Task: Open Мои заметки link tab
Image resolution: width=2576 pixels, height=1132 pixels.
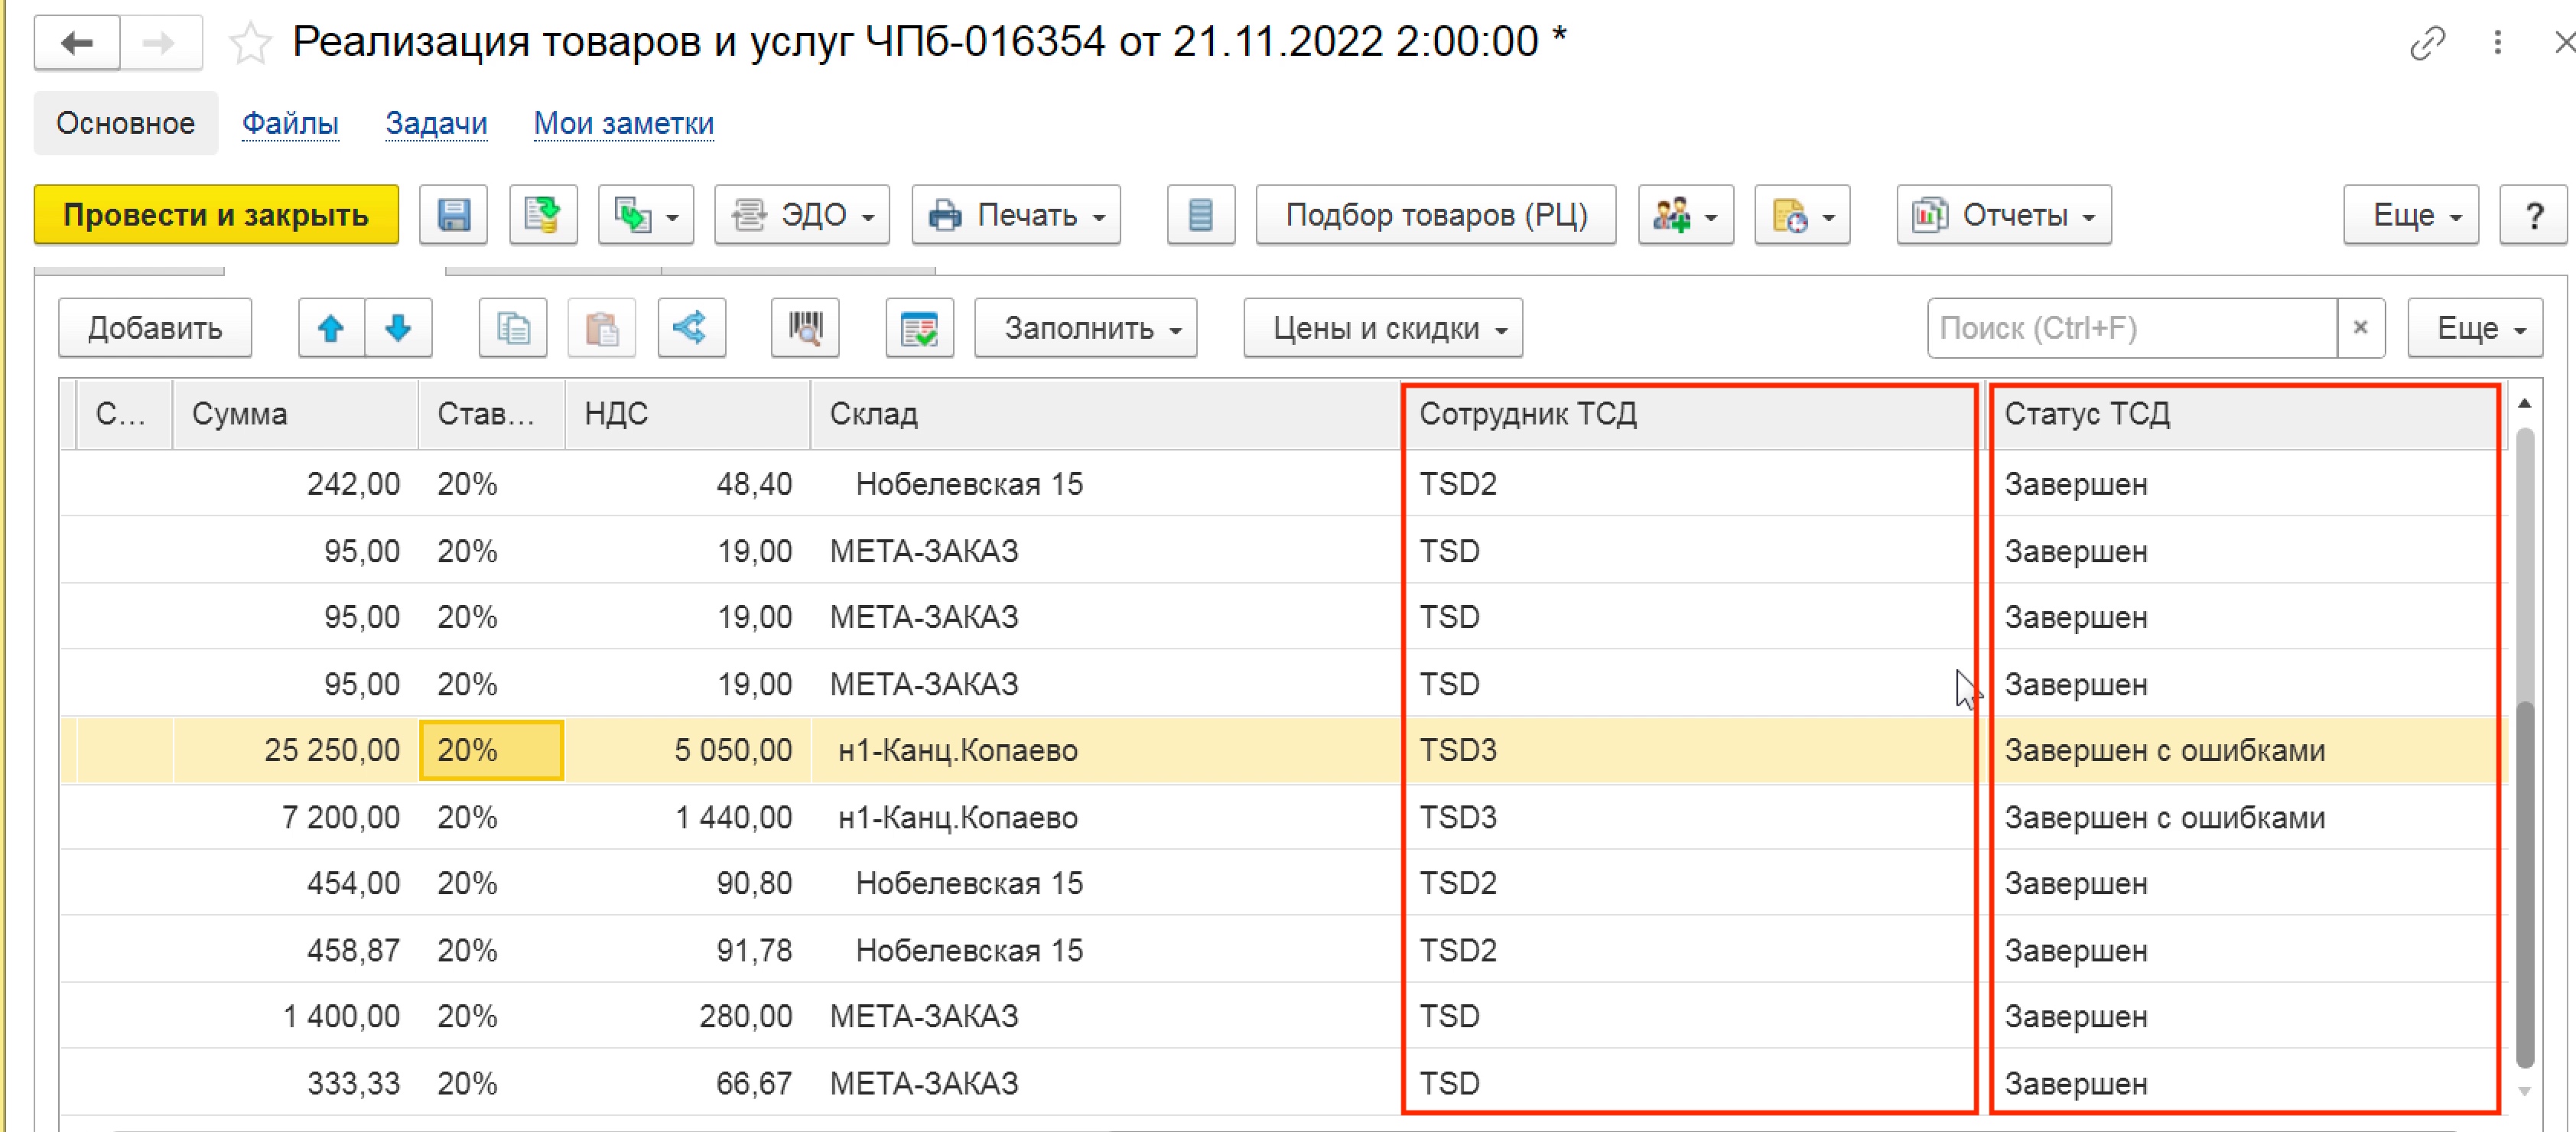Action: 623,123
